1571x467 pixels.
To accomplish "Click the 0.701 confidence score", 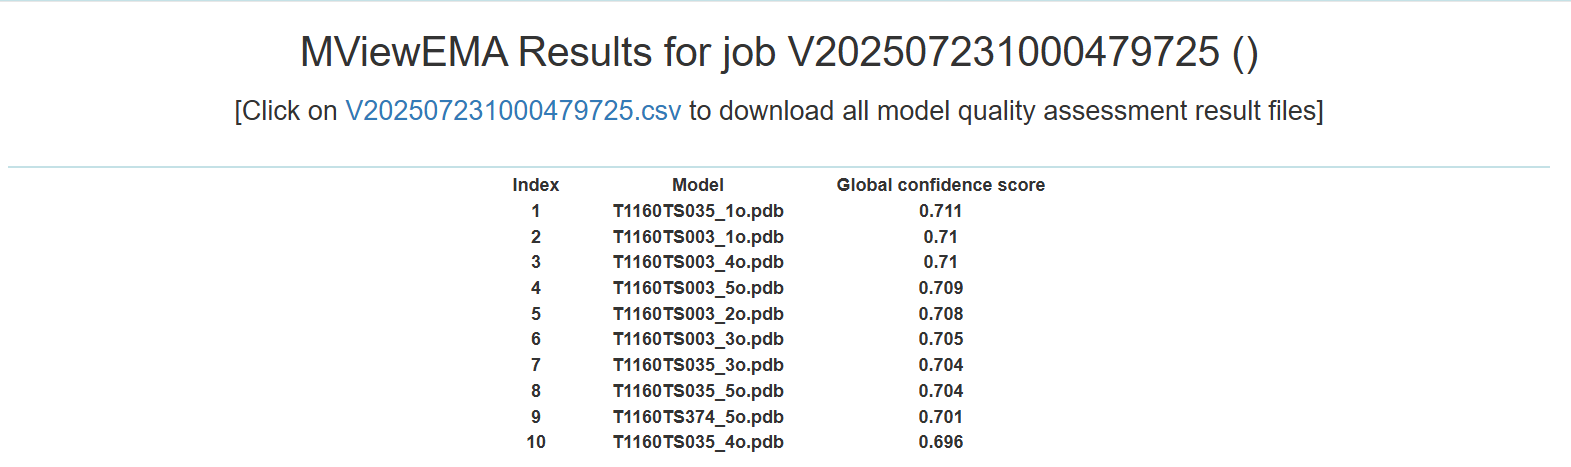I will pyautogui.click(x=940, y=417).
